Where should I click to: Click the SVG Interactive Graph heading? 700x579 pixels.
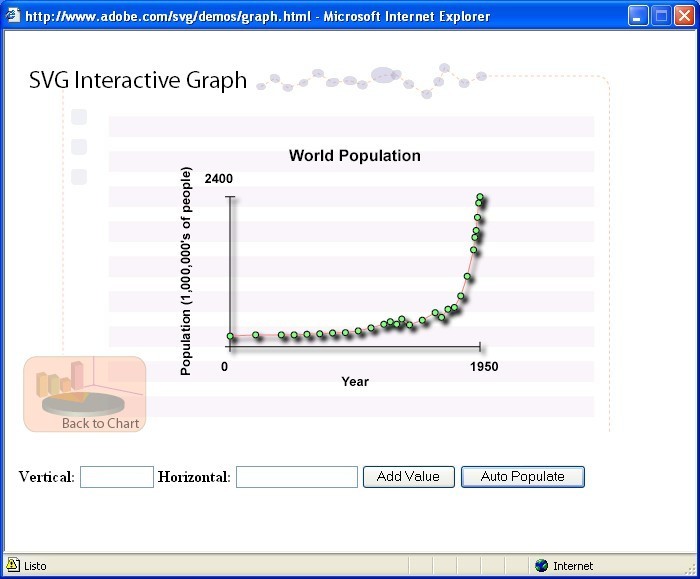[x=138, y=81]
